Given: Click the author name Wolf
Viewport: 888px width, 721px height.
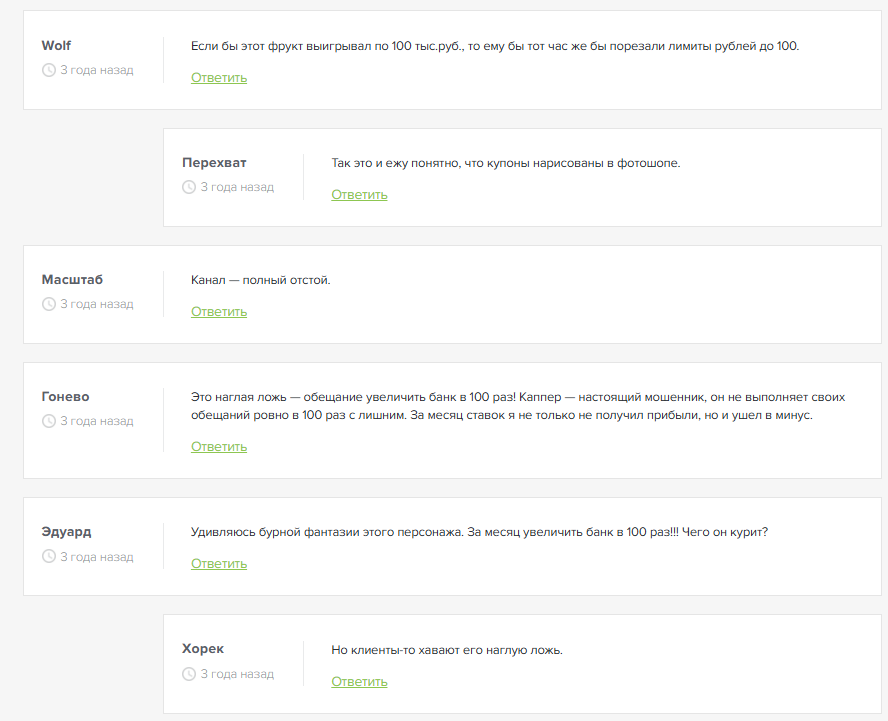Looking at the screenshot, I should (x=56, y=46).
